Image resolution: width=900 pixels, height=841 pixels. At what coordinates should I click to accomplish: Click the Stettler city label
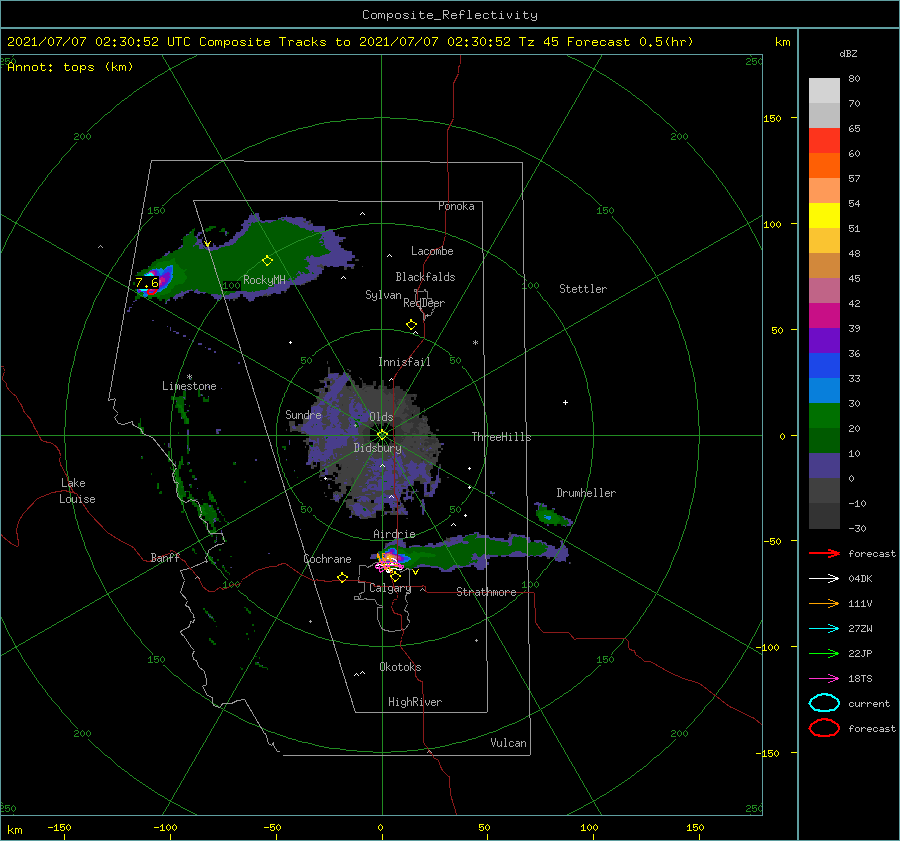coord(583,289)
